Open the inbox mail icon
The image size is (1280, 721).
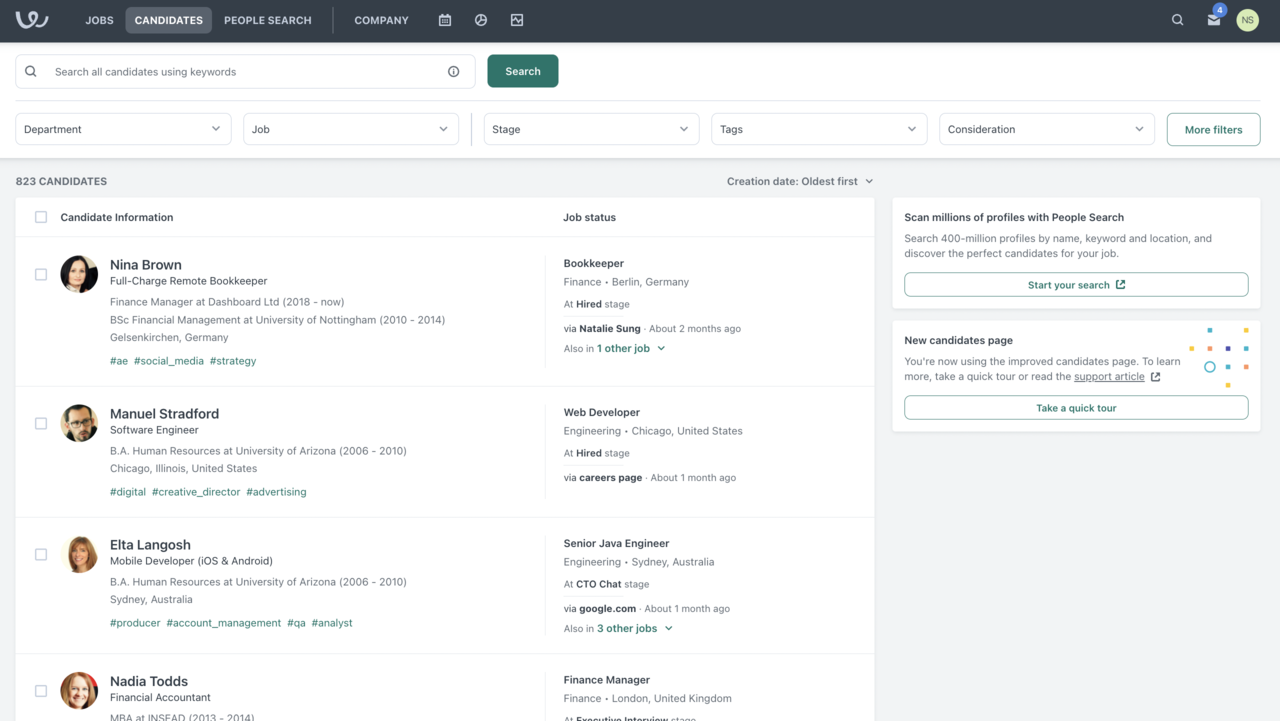click(1214, 20)
